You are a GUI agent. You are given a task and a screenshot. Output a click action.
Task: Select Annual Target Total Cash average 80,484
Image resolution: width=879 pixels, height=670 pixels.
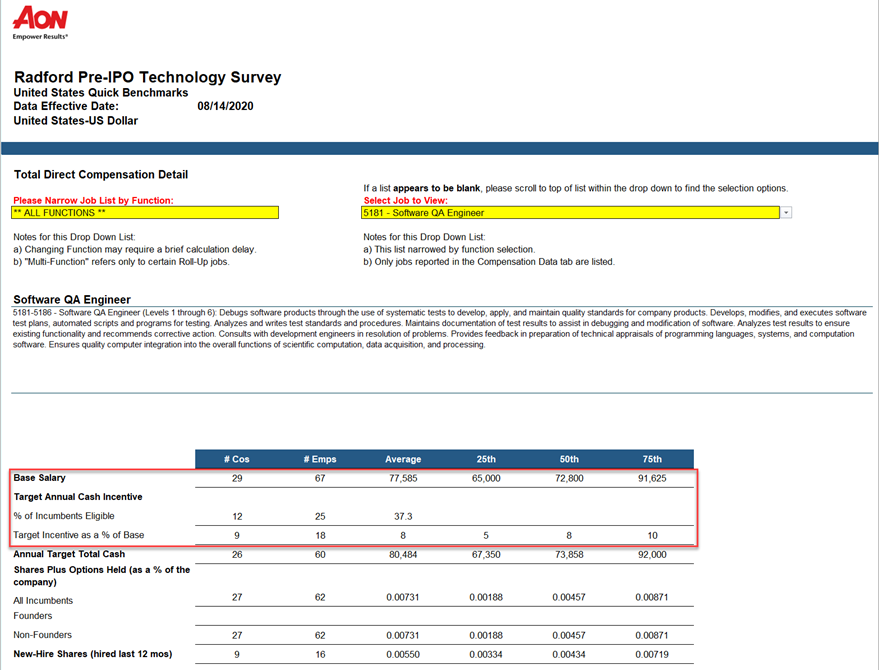tap(403, 555)
